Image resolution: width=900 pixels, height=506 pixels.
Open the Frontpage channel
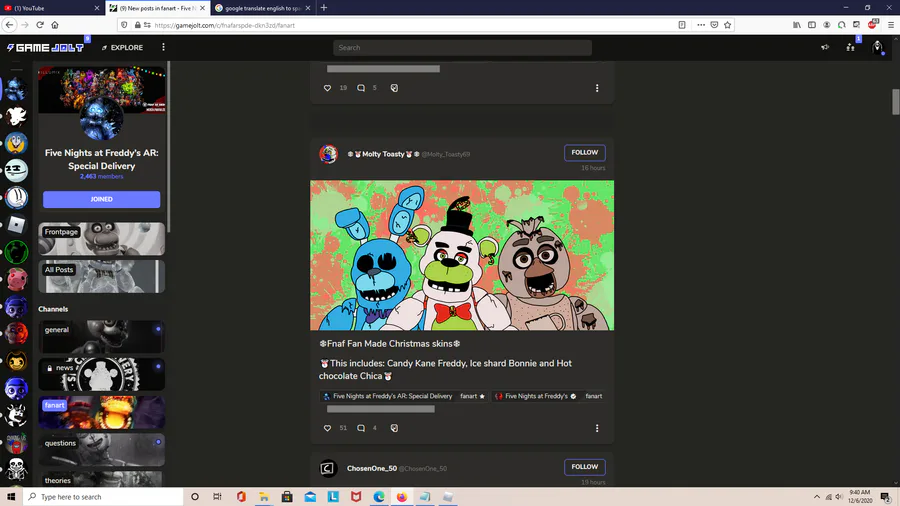click(102, 239)
